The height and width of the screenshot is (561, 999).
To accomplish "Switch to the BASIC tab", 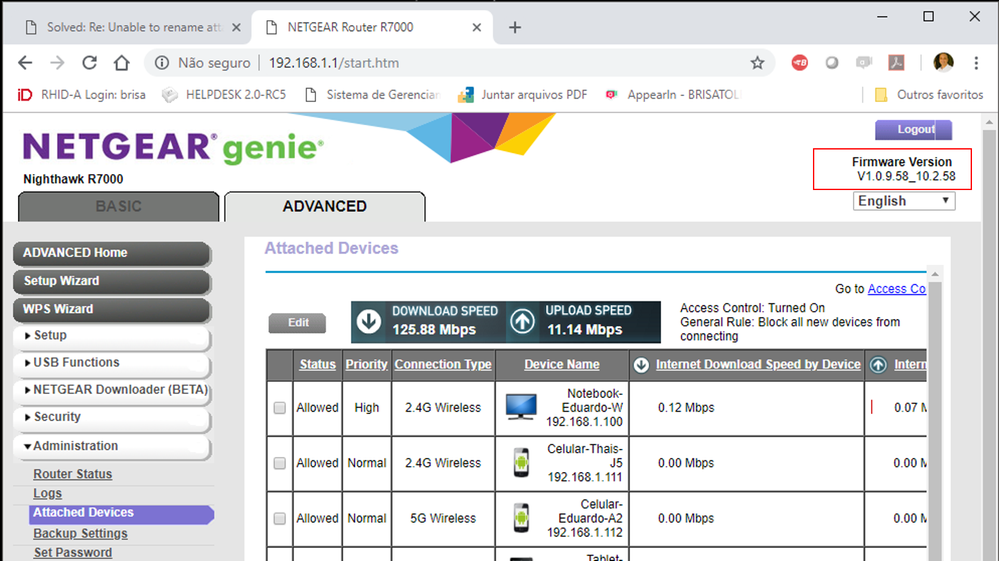I will point(119,206).
